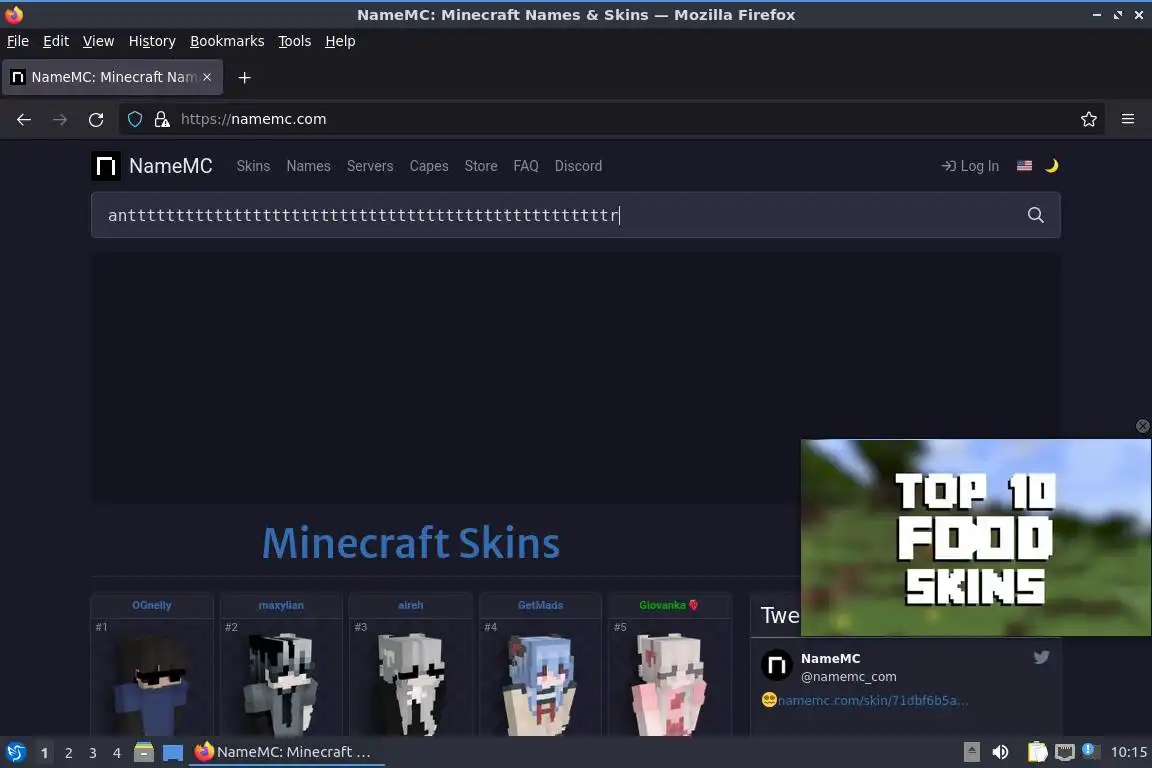
Task: Go back with browser back arrow
Action: pos(24,119)
